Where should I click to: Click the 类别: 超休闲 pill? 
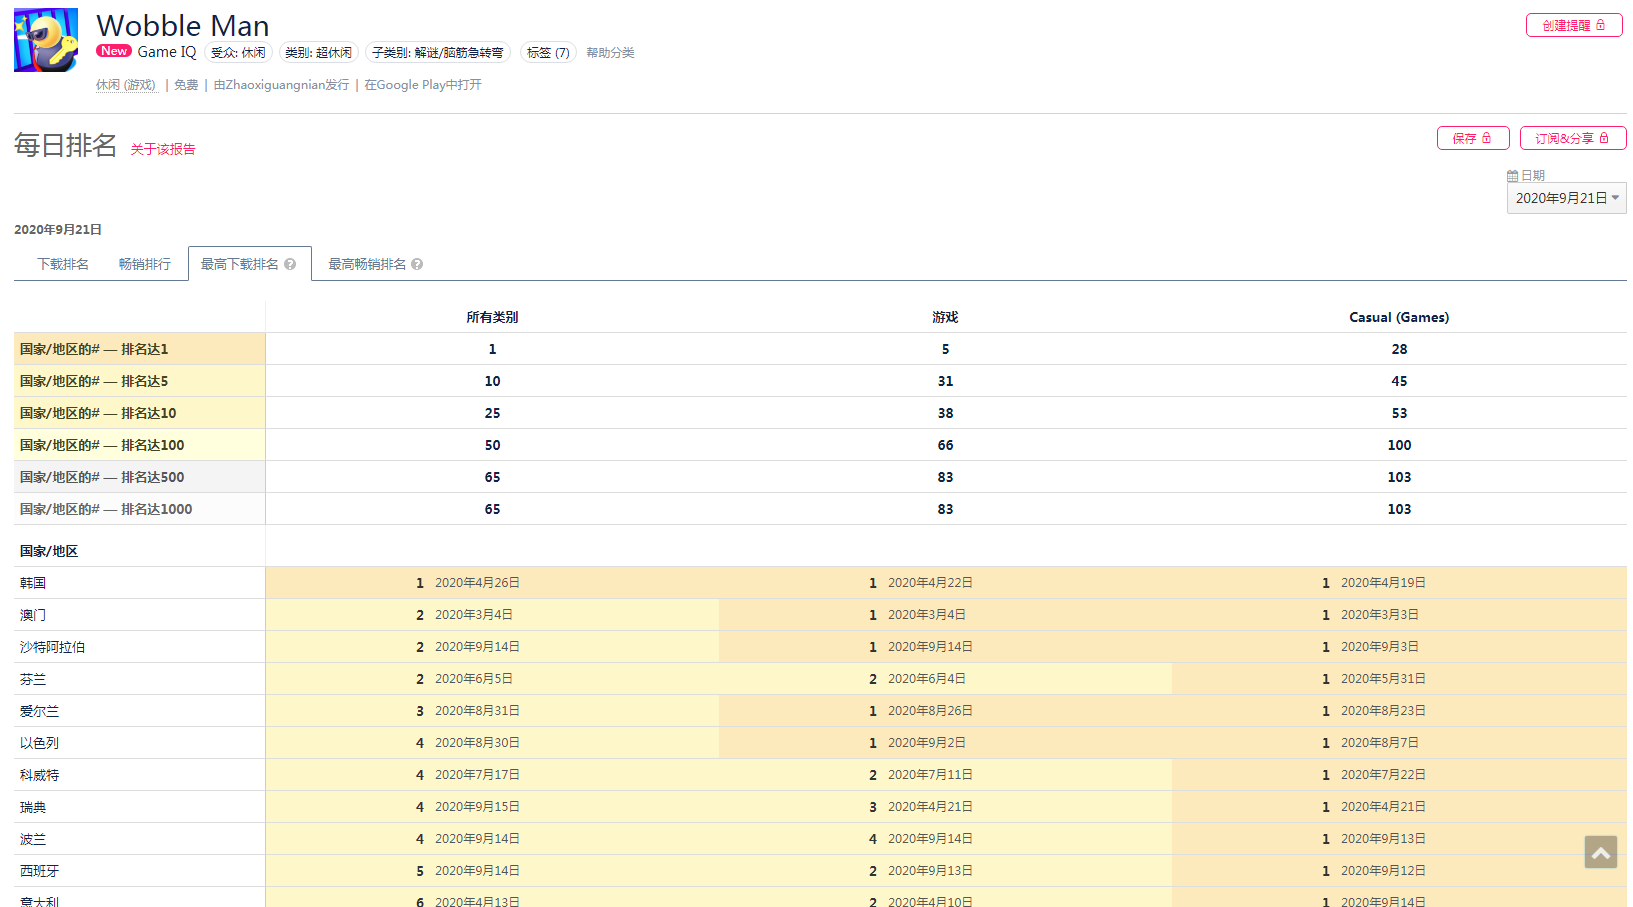coord(318,53)
